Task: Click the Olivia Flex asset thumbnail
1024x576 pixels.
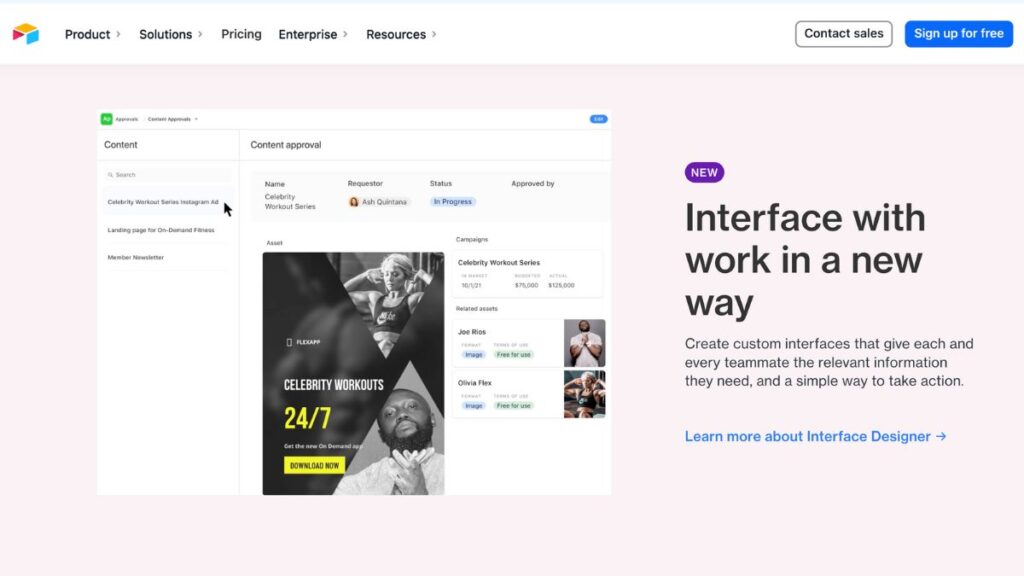Action: (584, 394)
